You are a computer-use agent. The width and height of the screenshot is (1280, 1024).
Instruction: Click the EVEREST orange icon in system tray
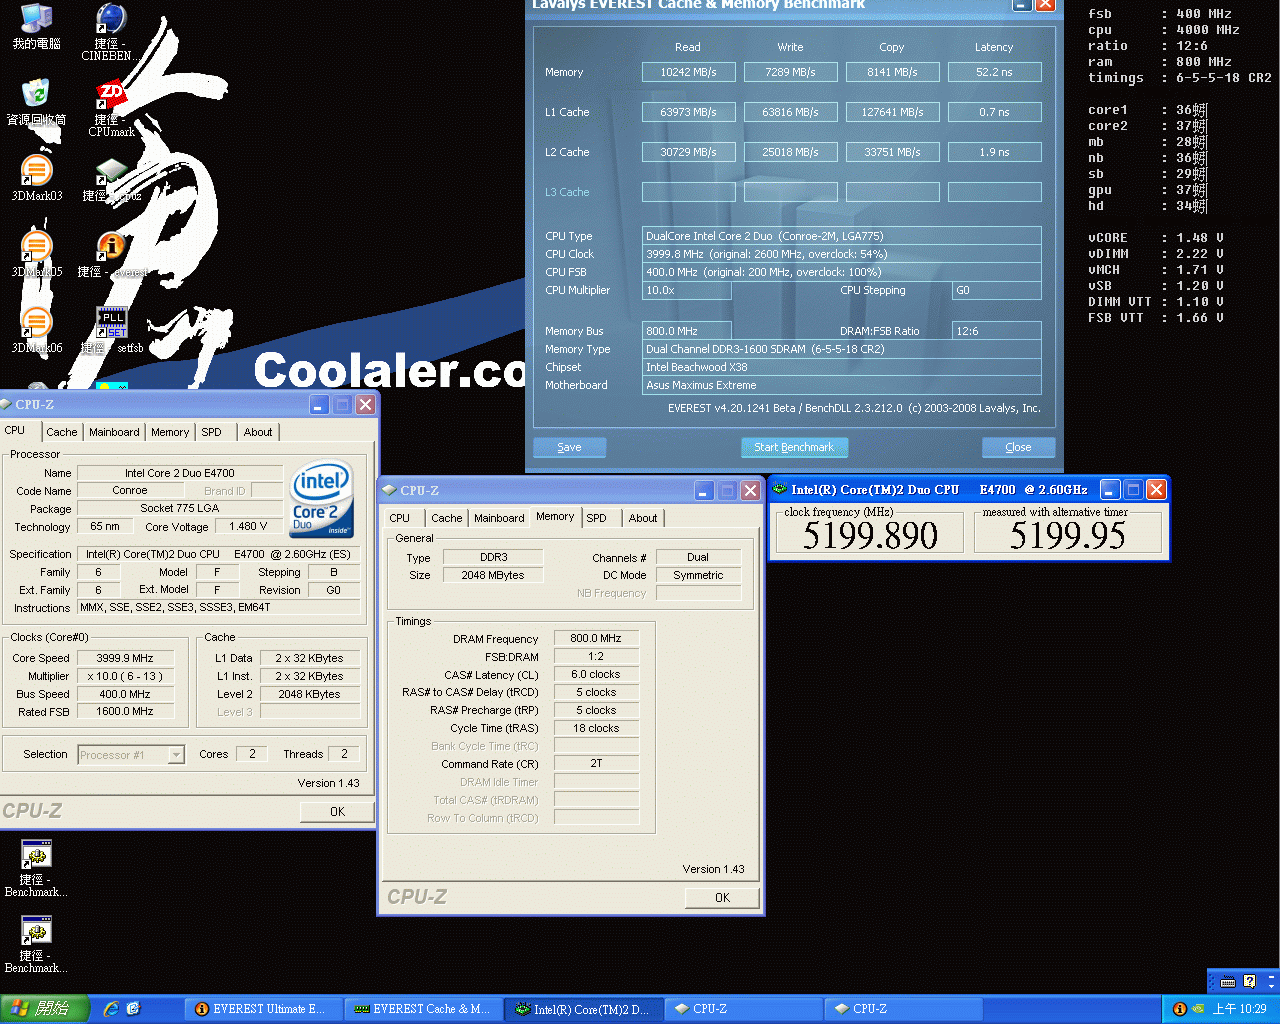pos(1179,1009)
